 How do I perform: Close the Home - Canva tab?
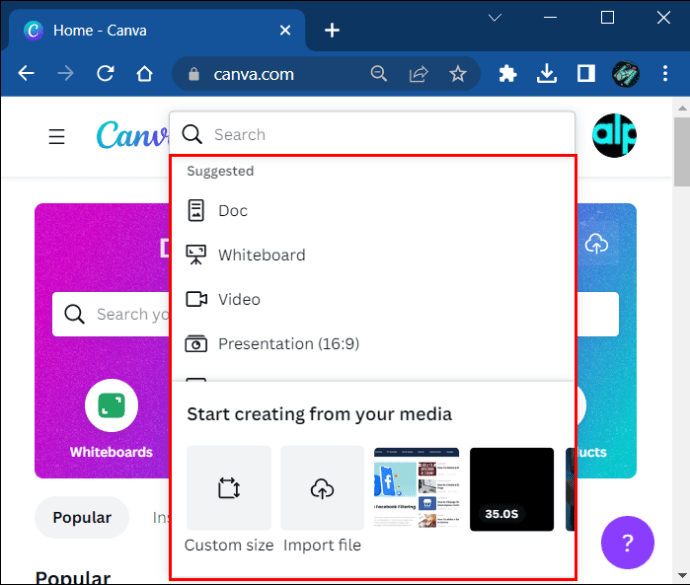(285, 30)
